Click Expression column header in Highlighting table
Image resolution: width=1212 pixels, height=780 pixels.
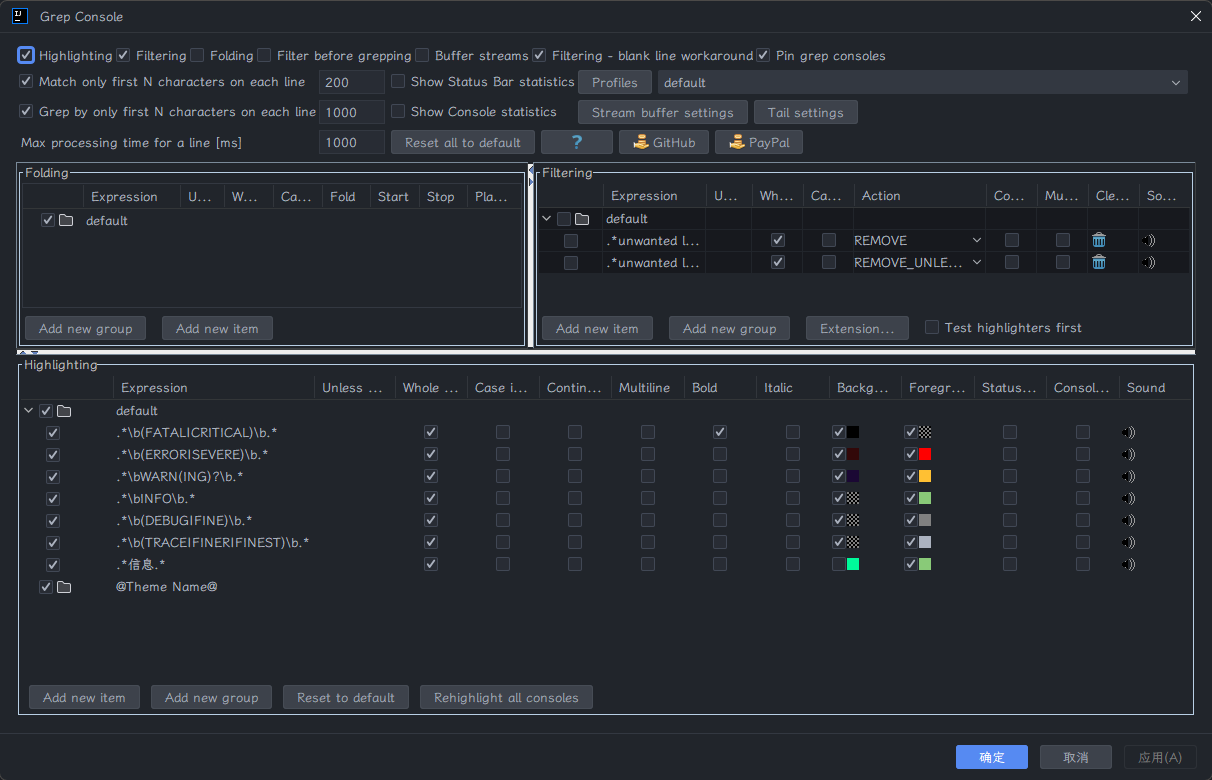154,388
